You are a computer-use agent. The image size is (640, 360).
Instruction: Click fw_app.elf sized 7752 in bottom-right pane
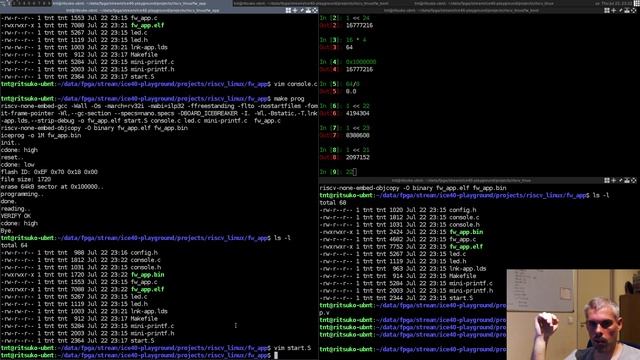[x=466, y=247]
